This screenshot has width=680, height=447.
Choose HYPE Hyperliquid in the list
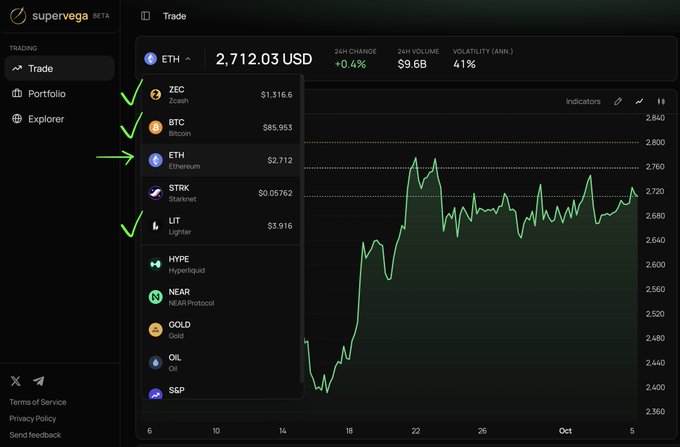coord(221,264)
